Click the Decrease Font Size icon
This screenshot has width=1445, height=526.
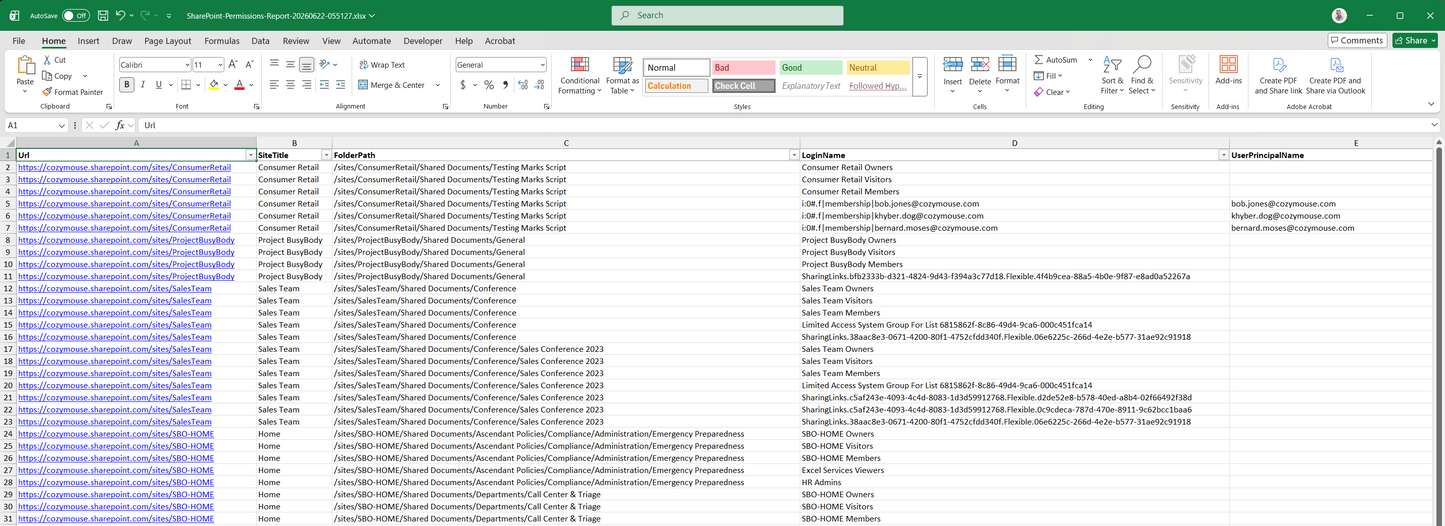click(x=249, y=64)
